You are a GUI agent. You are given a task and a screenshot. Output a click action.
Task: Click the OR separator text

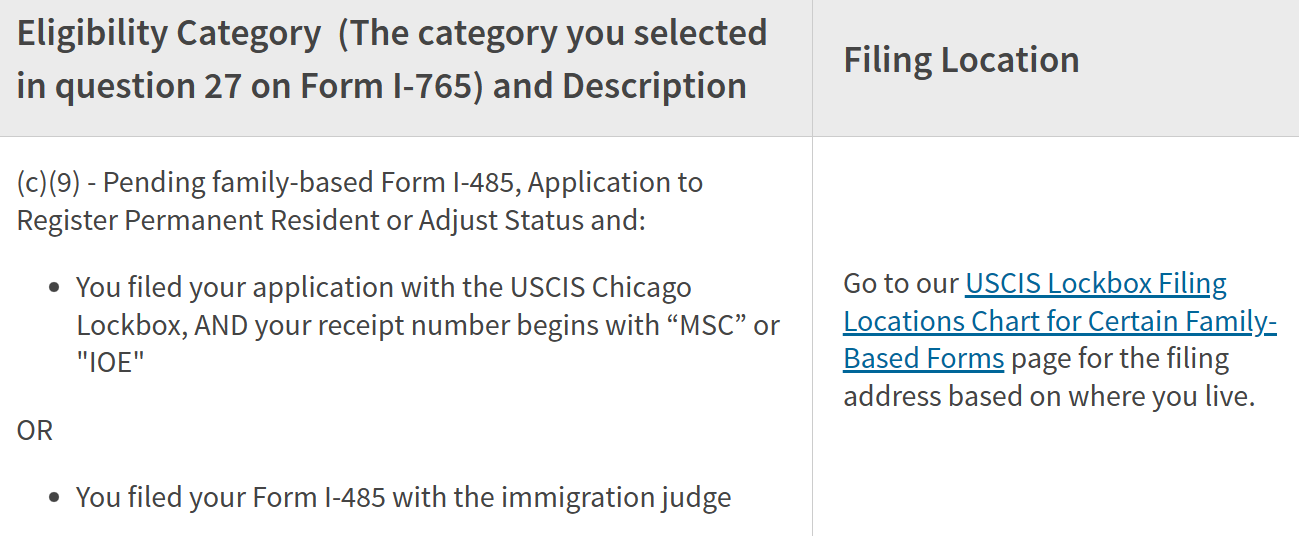click(x=35, y=431)
